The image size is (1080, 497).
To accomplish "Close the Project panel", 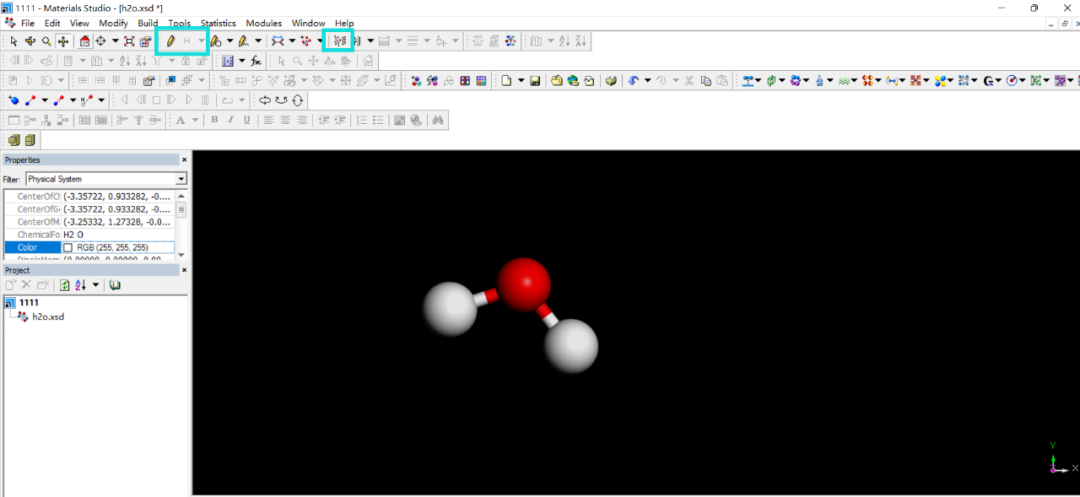I will pos(184,270).
